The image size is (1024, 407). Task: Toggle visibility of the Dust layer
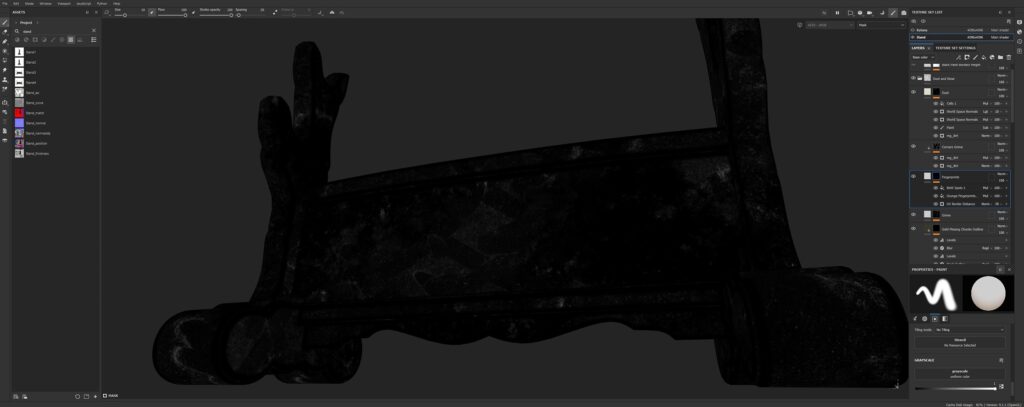click(x=913, y=92)
